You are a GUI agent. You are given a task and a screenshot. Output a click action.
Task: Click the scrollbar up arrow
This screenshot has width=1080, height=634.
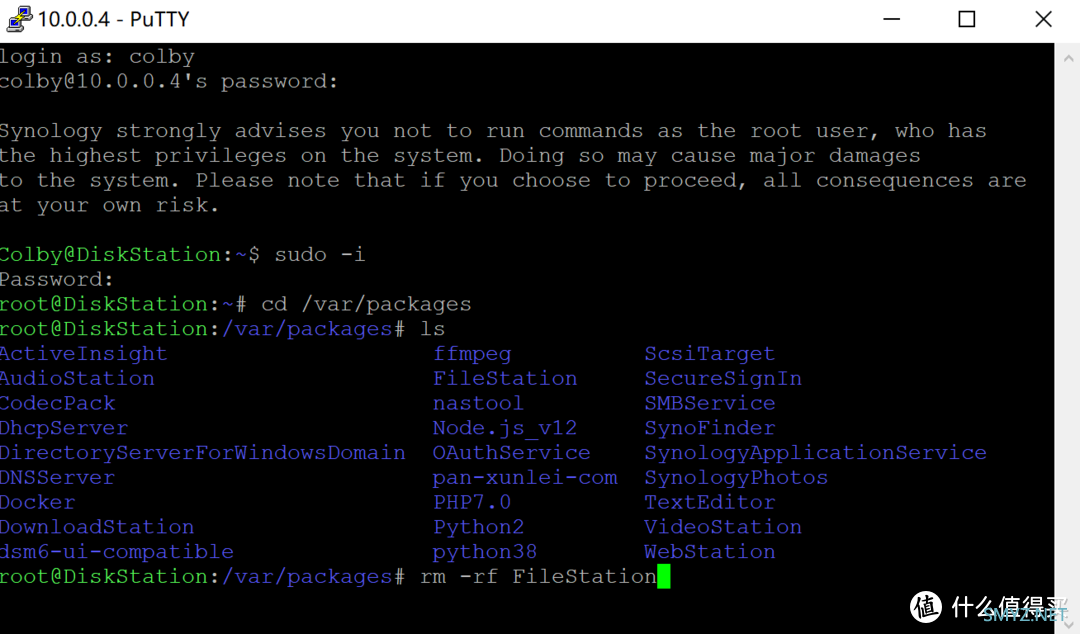click(x=1068, y=59)
